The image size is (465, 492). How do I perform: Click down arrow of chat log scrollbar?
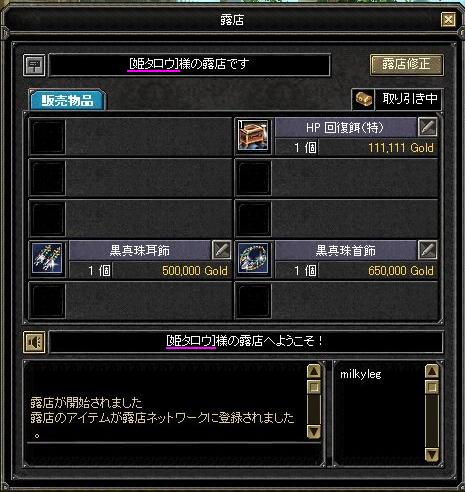[x=314, y=431]
